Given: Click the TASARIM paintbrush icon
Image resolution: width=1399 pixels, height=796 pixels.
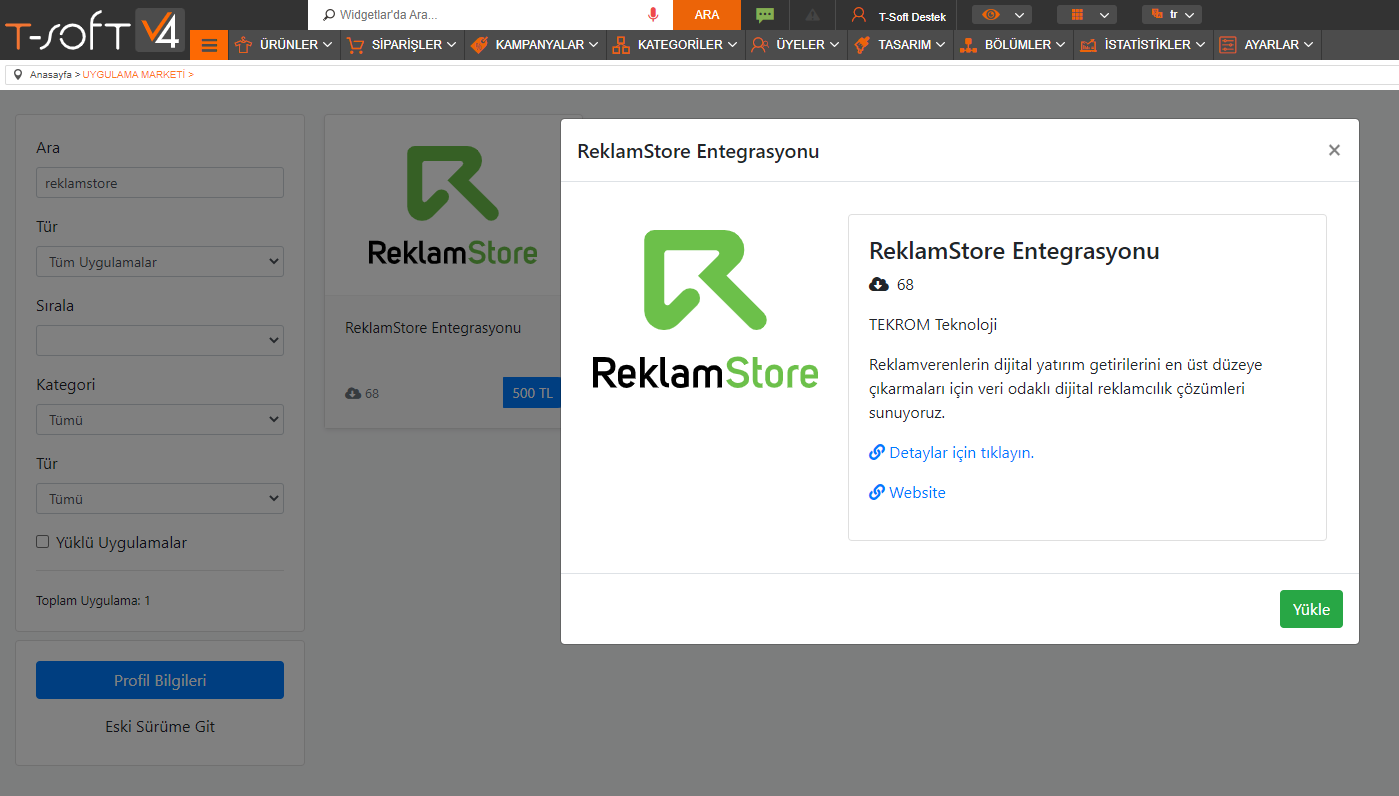Looking at the screenshot, I should [862, 45].
